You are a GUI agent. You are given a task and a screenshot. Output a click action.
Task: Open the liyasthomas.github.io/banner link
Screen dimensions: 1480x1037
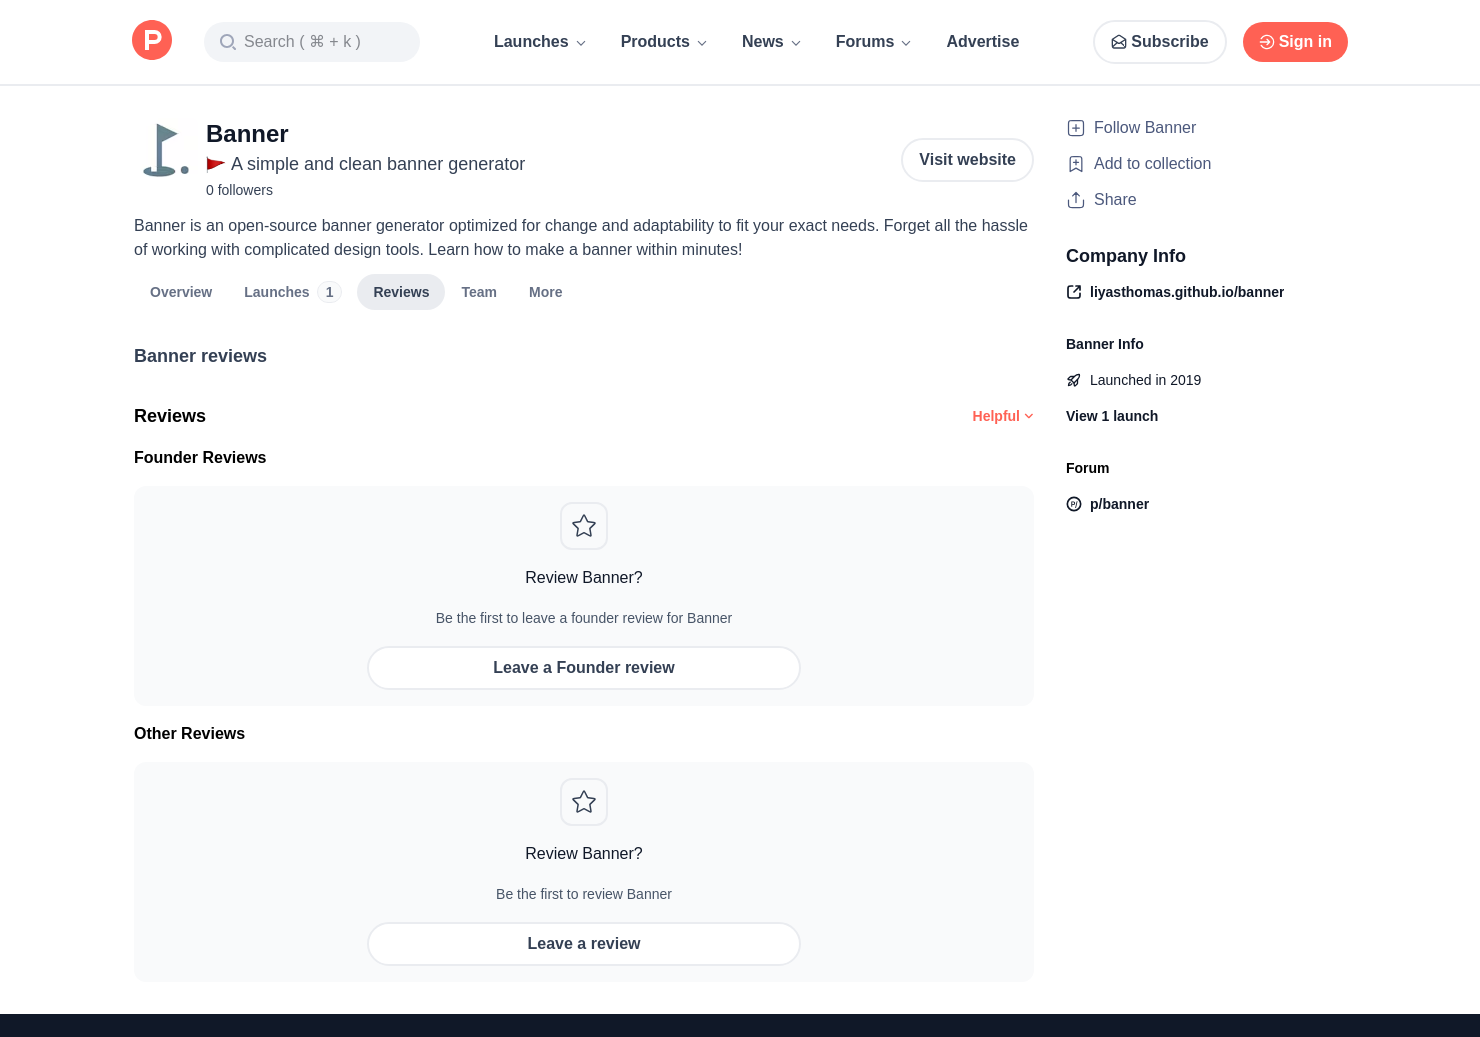(x=1187, y=292)
